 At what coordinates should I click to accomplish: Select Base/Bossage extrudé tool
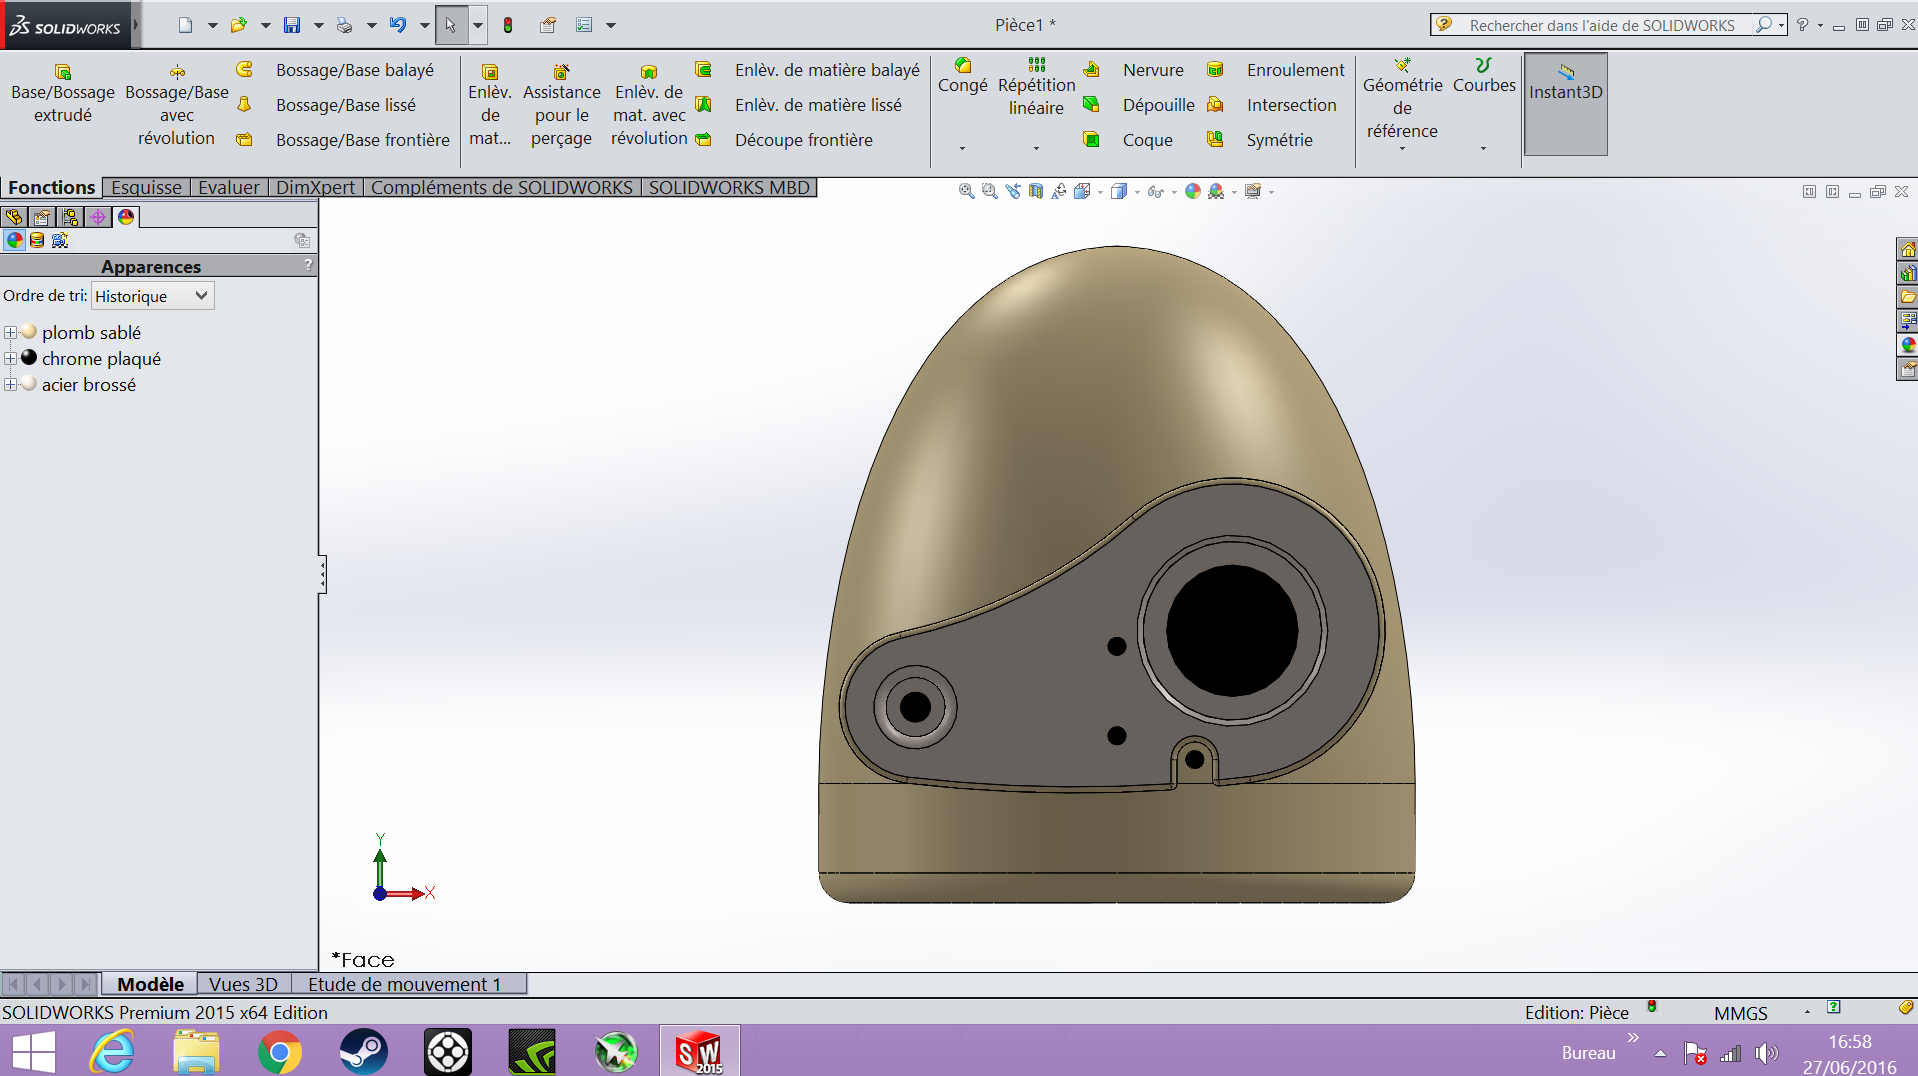tap(63, 93)
